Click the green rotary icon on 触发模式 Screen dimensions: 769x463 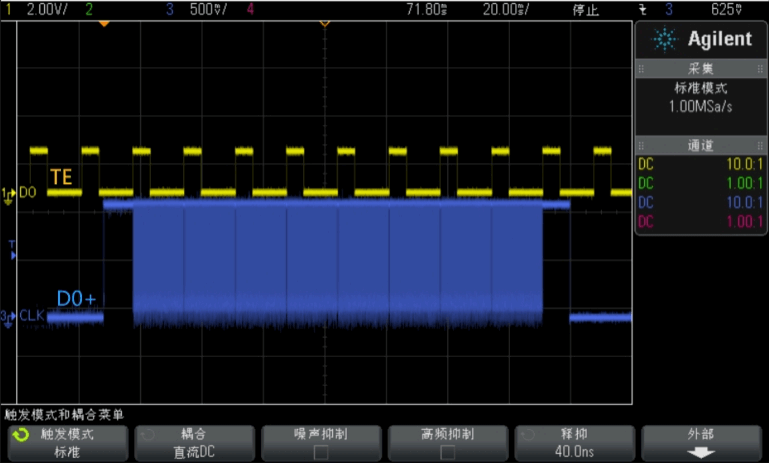pyautogui.click(x=19, y=435)
